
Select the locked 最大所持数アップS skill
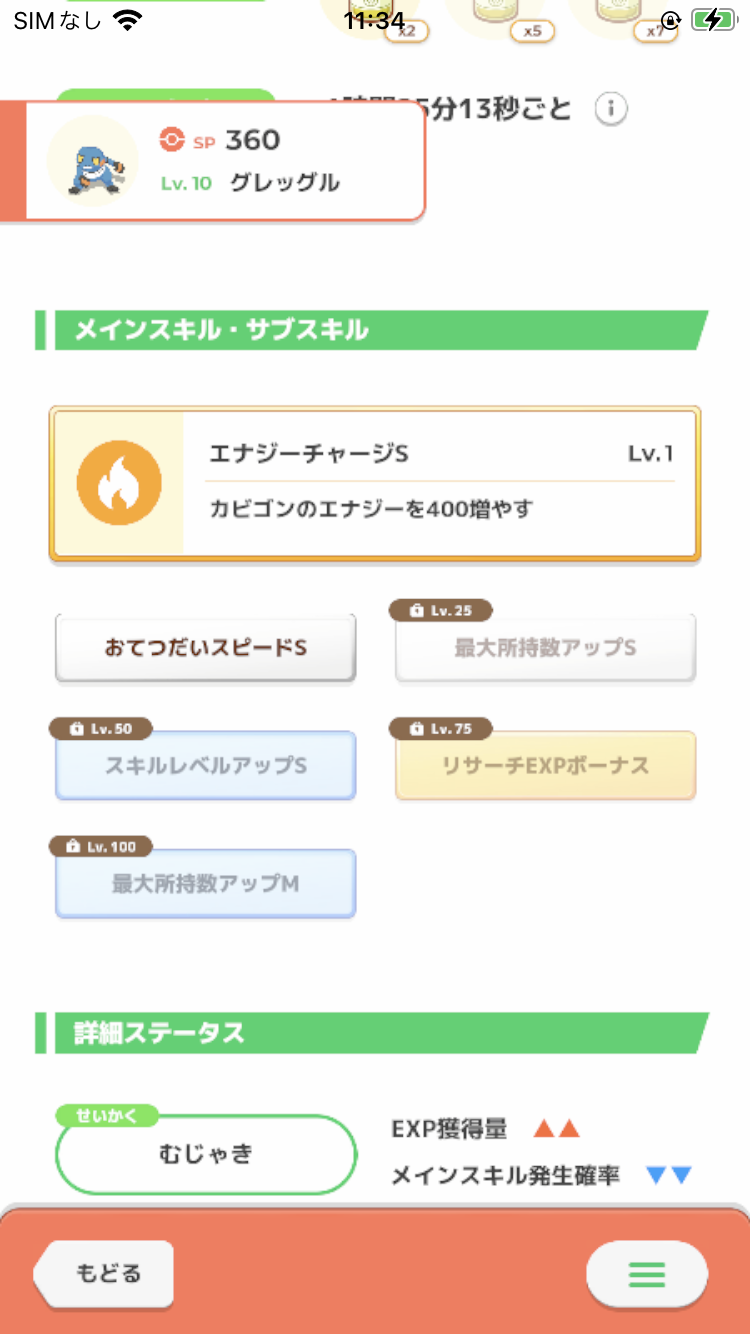[545, 648]
